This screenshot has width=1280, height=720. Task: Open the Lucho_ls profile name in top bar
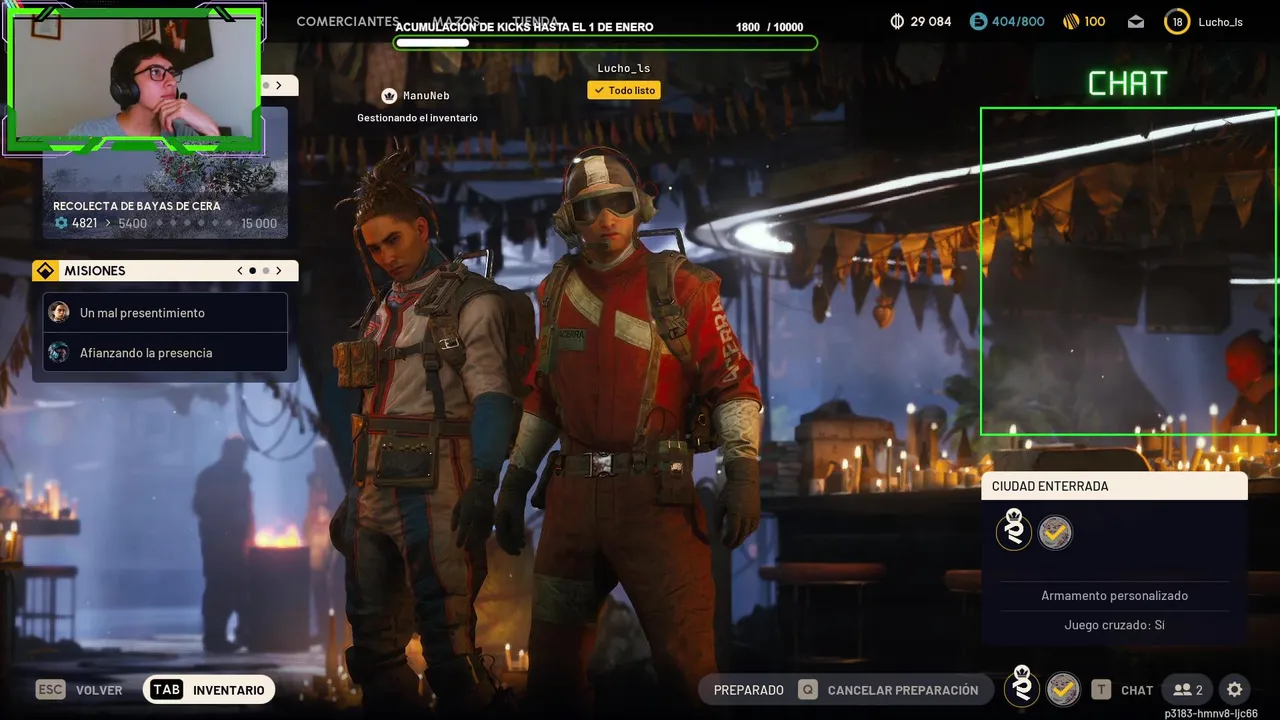click(1220, 22)
